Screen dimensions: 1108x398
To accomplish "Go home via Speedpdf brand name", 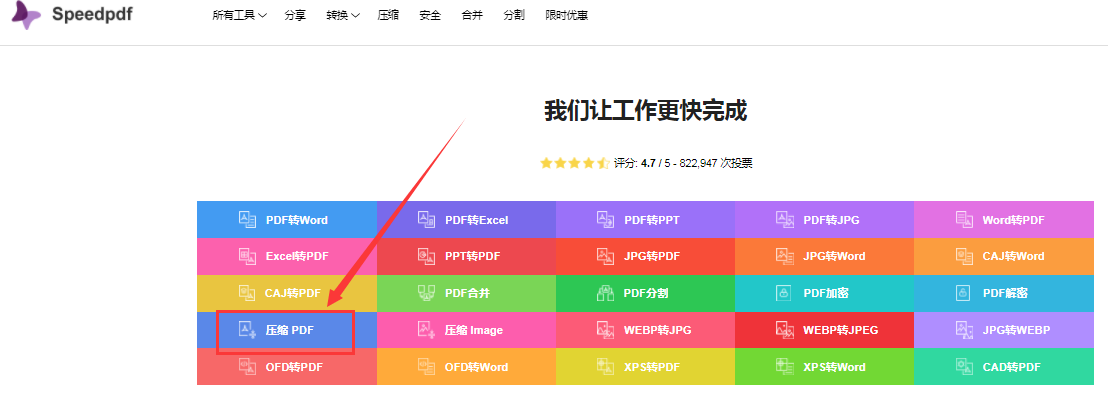I will coord(92,14).
